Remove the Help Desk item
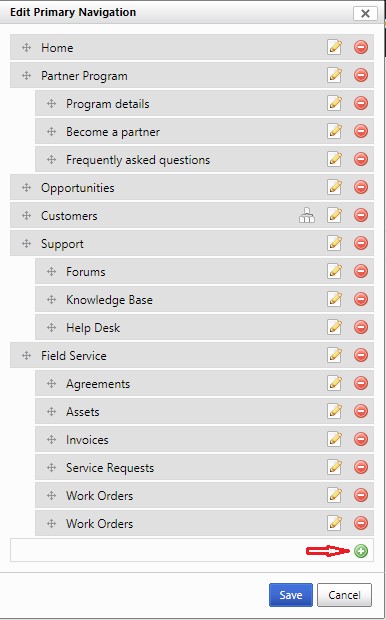This screenshot has height=620, width=386. [361, 327]
